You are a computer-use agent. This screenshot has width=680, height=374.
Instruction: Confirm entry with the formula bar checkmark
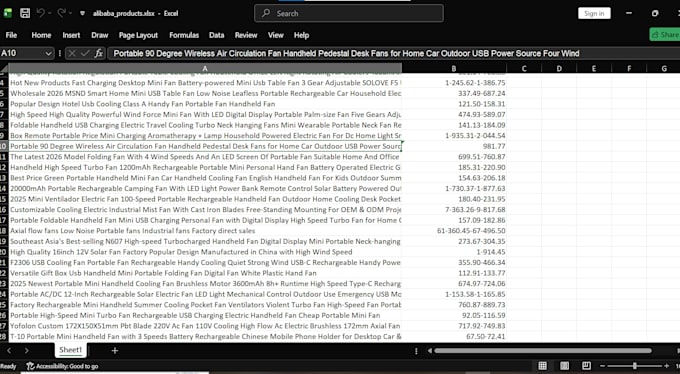pyautogui.click(x=85, y=53)
